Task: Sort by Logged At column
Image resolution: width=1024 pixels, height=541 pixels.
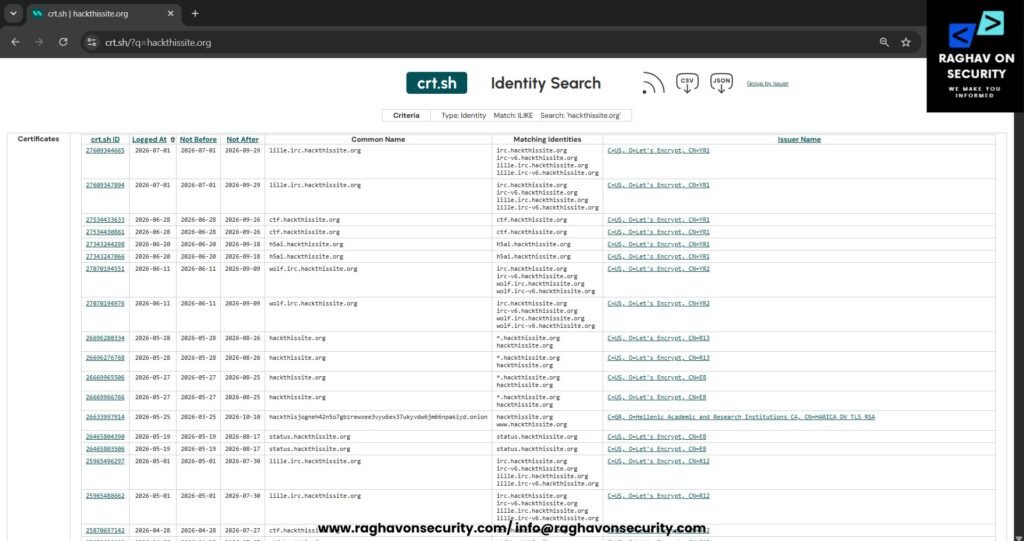Action: [x=150, y=139]
